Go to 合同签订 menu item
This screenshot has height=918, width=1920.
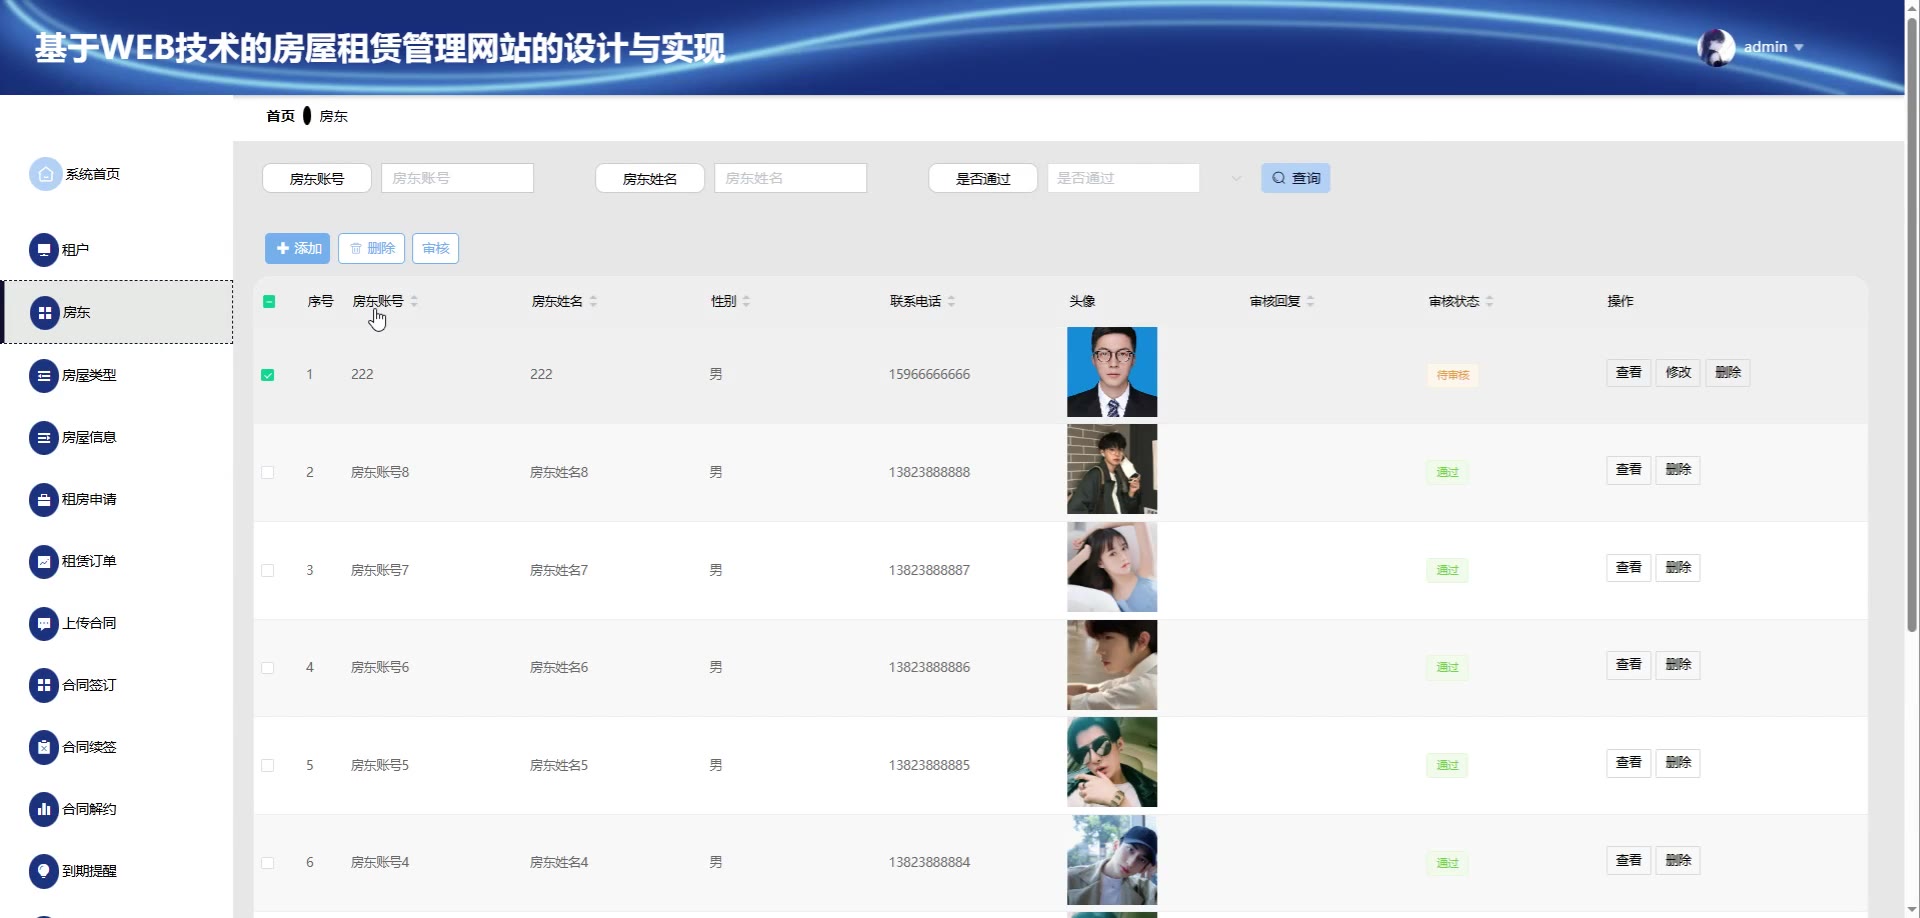click(x=89, y=686)
